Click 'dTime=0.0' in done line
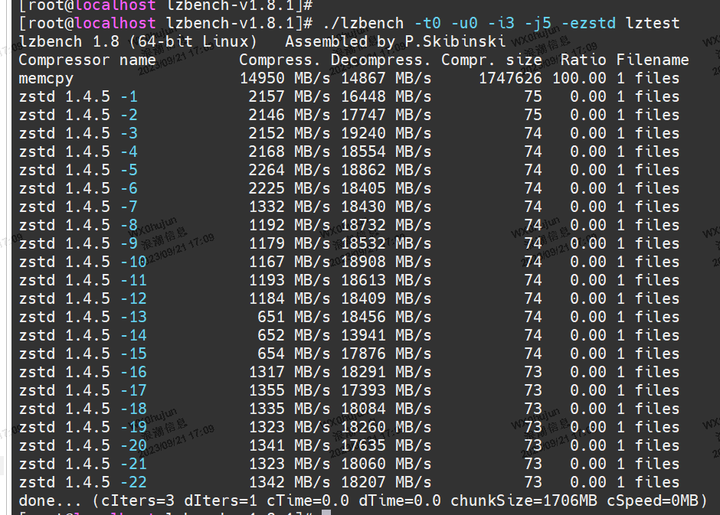The width and height of the screenshot is (720, 515). [x=400, y=501]
